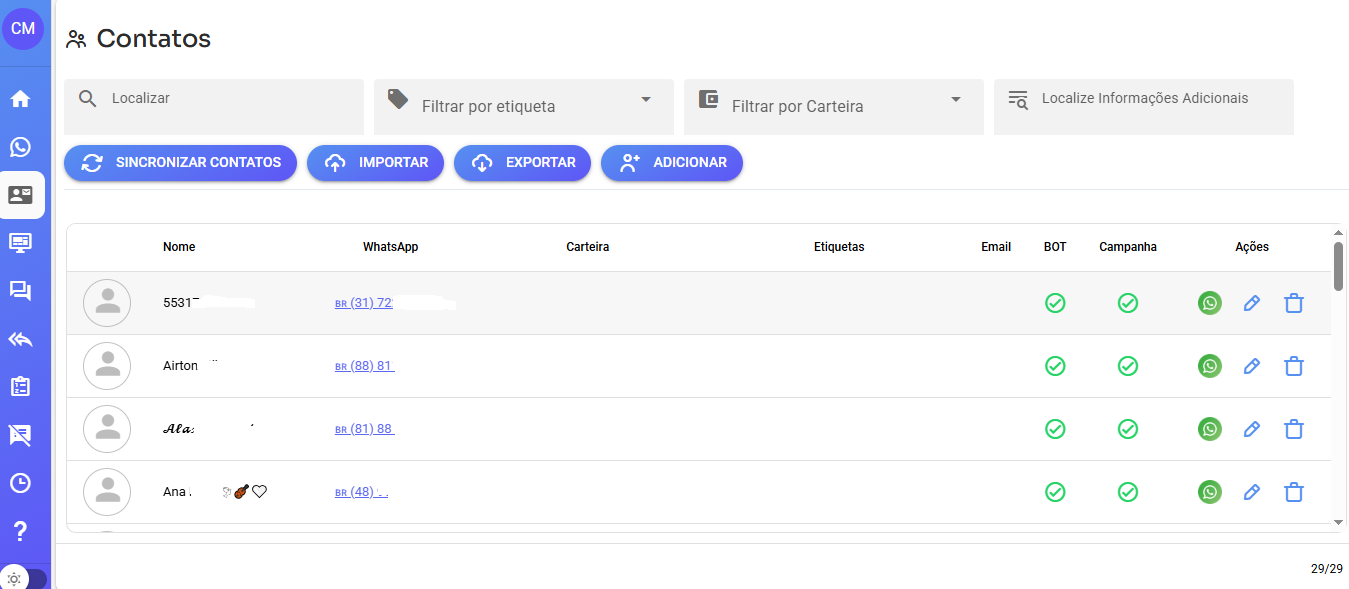Viewport: 1349px width, 589px height.
Task: Click the reply-all arrows sidebar icon
Action: 20,339
